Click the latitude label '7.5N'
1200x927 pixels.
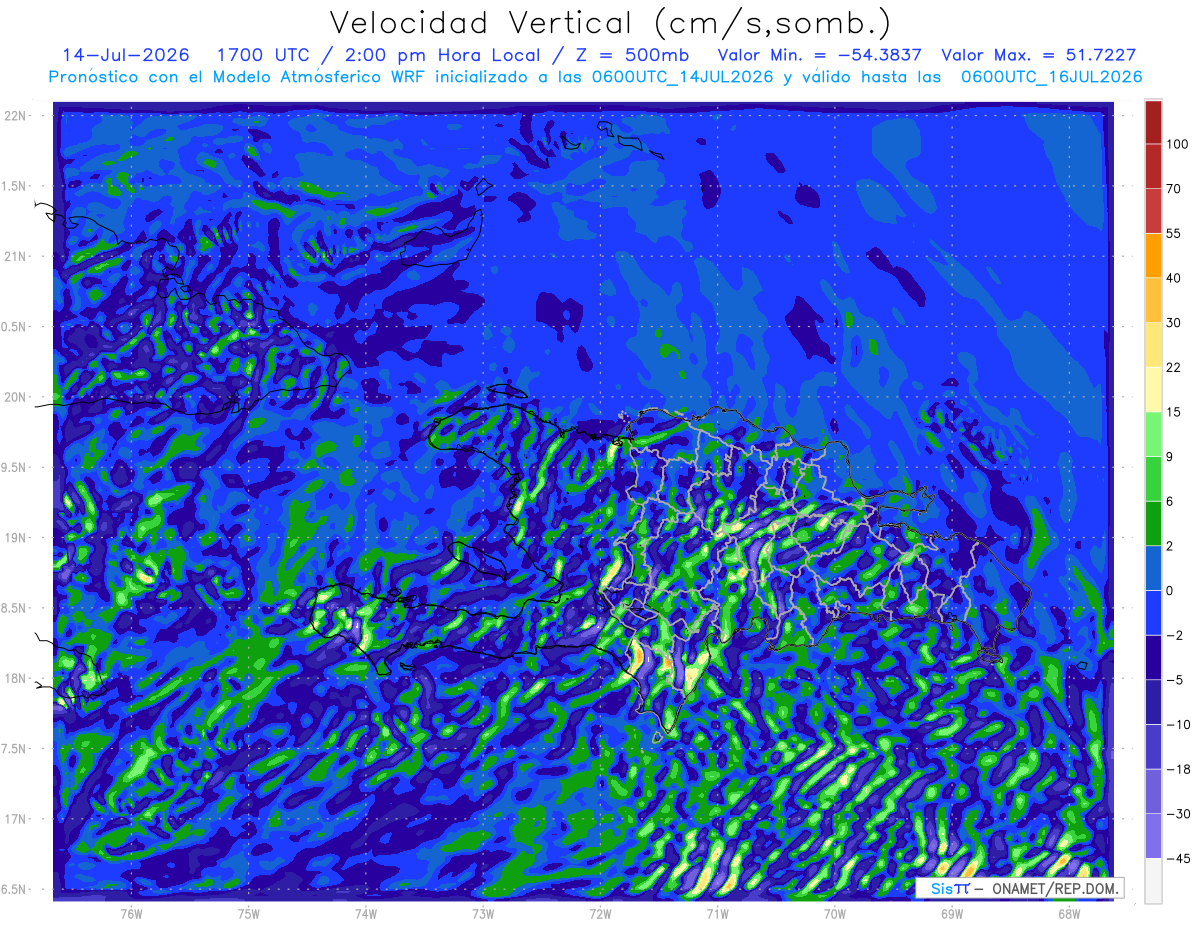click(x=15, y=749)
